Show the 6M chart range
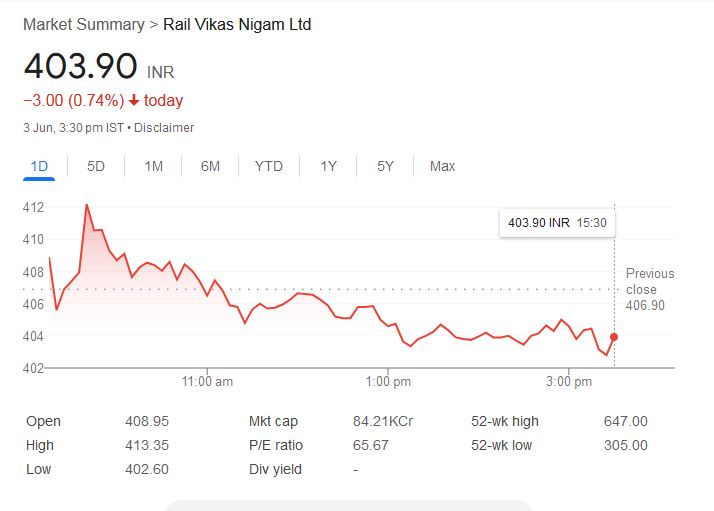Viewport: 714px width, 511px height. click(x=210, y=166)
